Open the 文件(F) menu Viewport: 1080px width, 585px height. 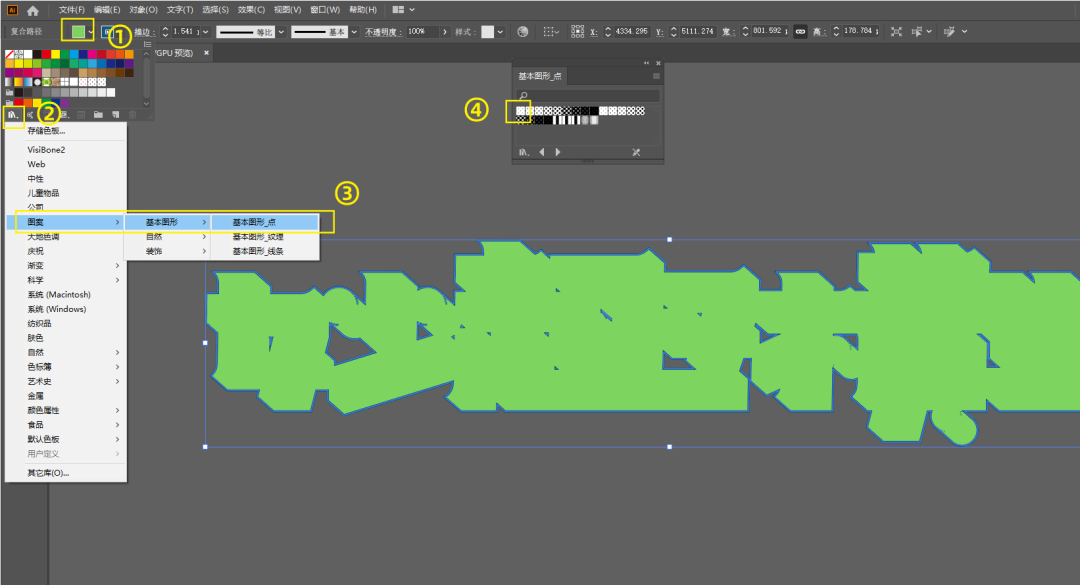[x=72, y=10]
